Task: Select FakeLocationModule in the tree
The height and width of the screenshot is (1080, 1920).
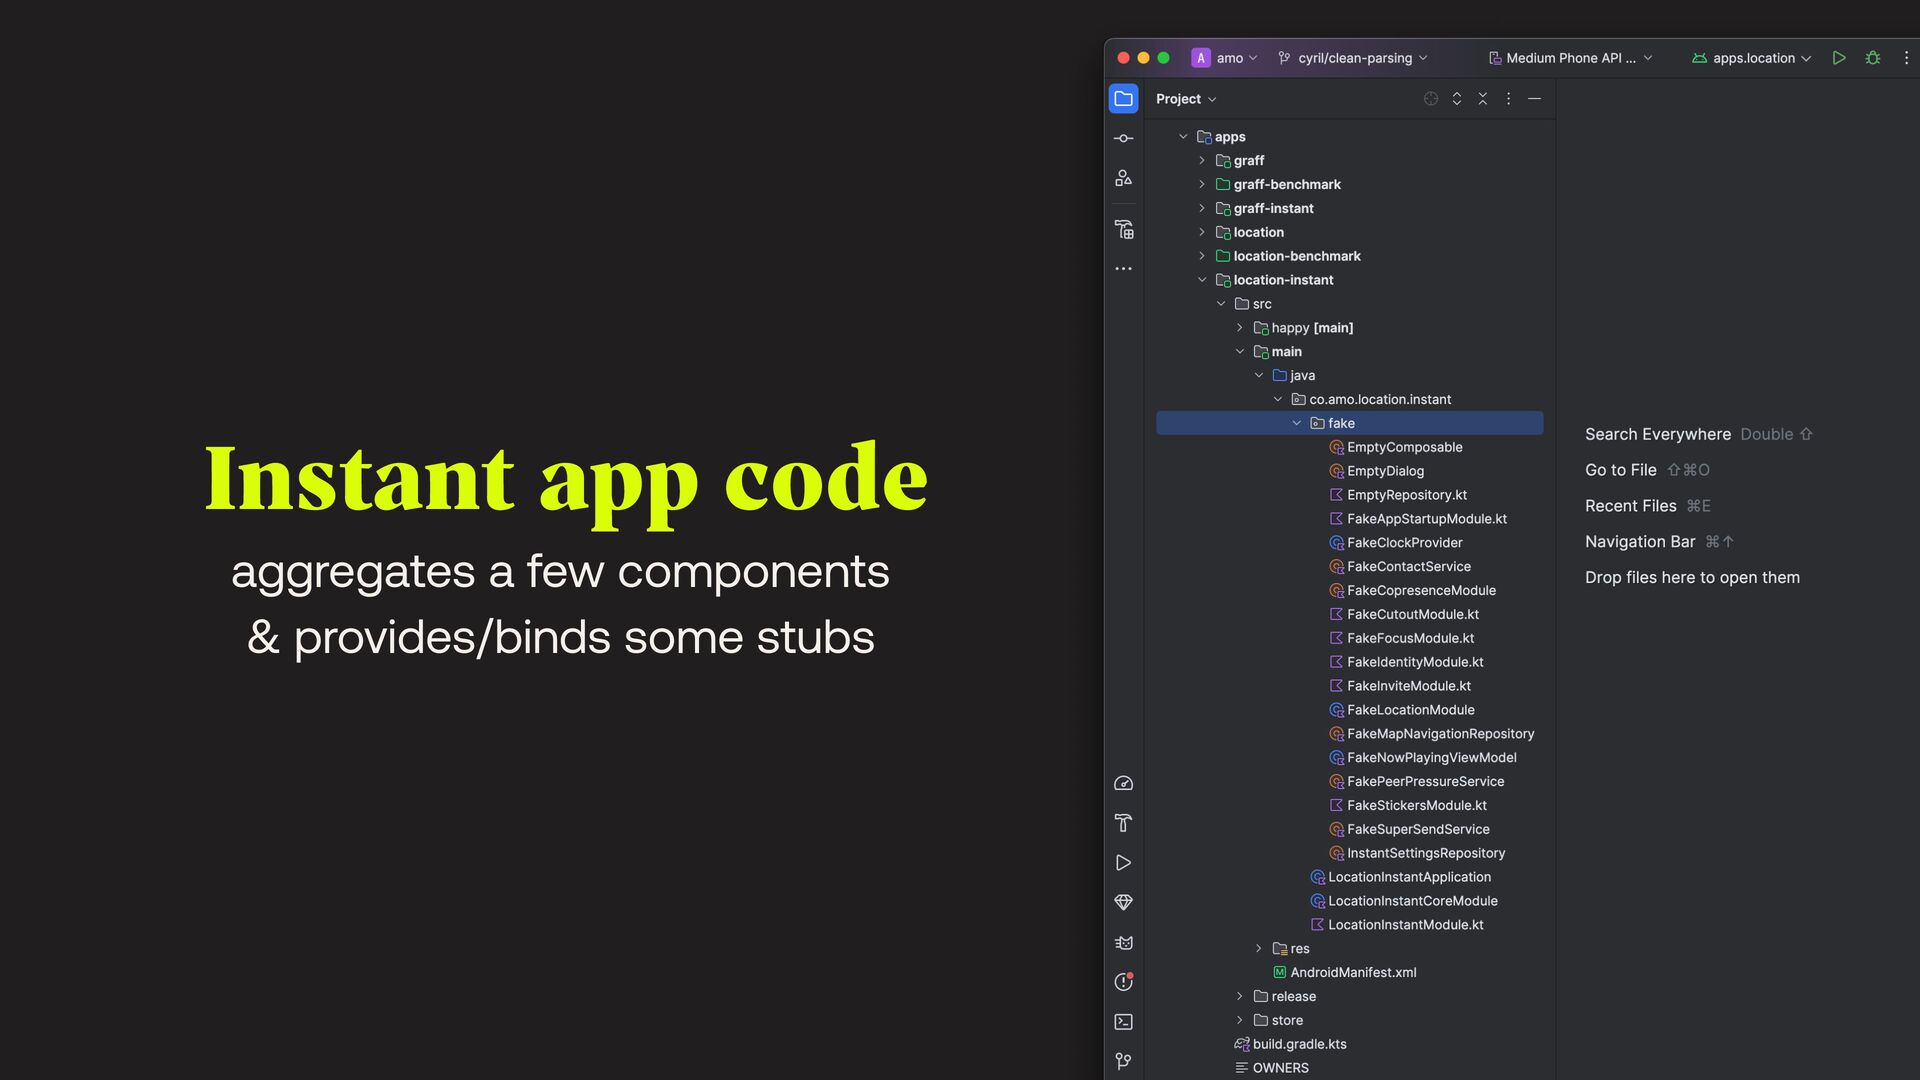Action: point(1410,710)
